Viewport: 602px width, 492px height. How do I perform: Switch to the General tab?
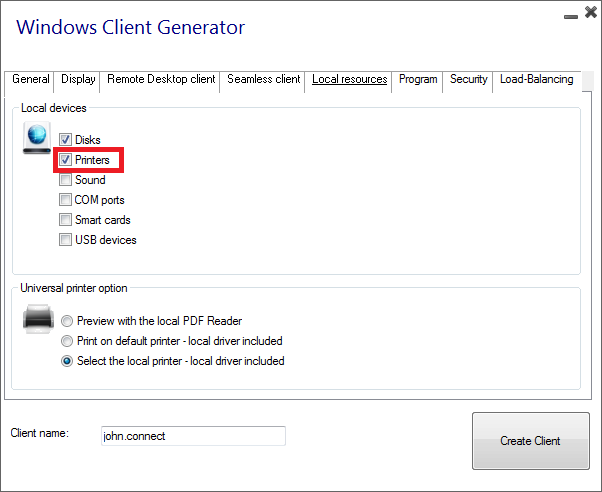(31, 80)
